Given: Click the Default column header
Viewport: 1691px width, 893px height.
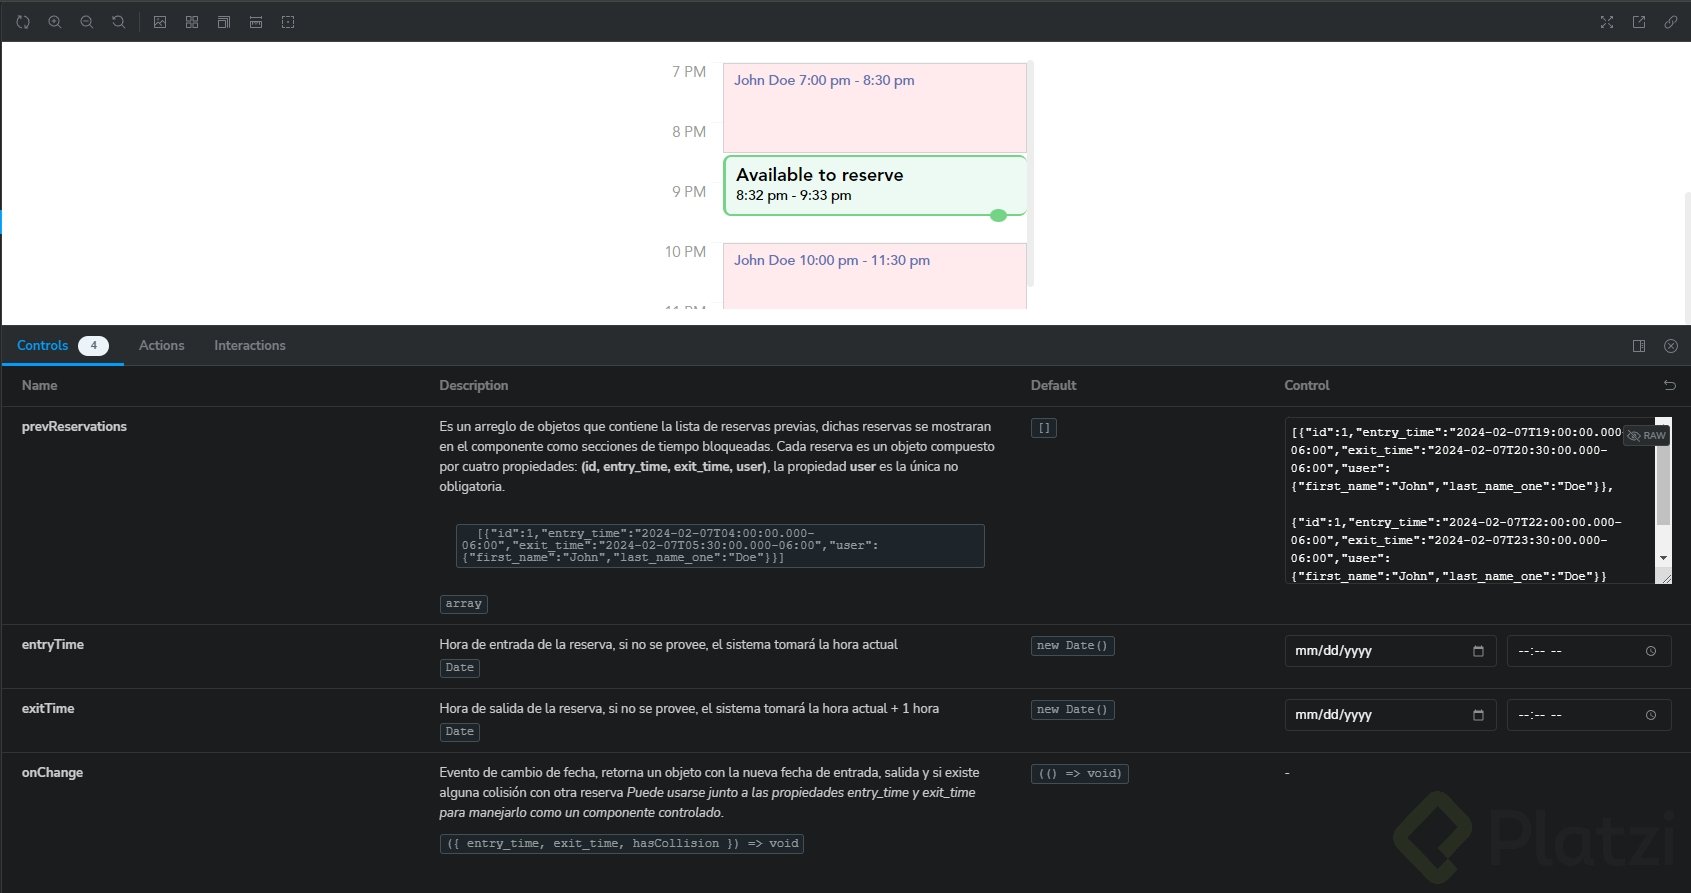Looking at the screenshot, I should tap(1054, 385).
